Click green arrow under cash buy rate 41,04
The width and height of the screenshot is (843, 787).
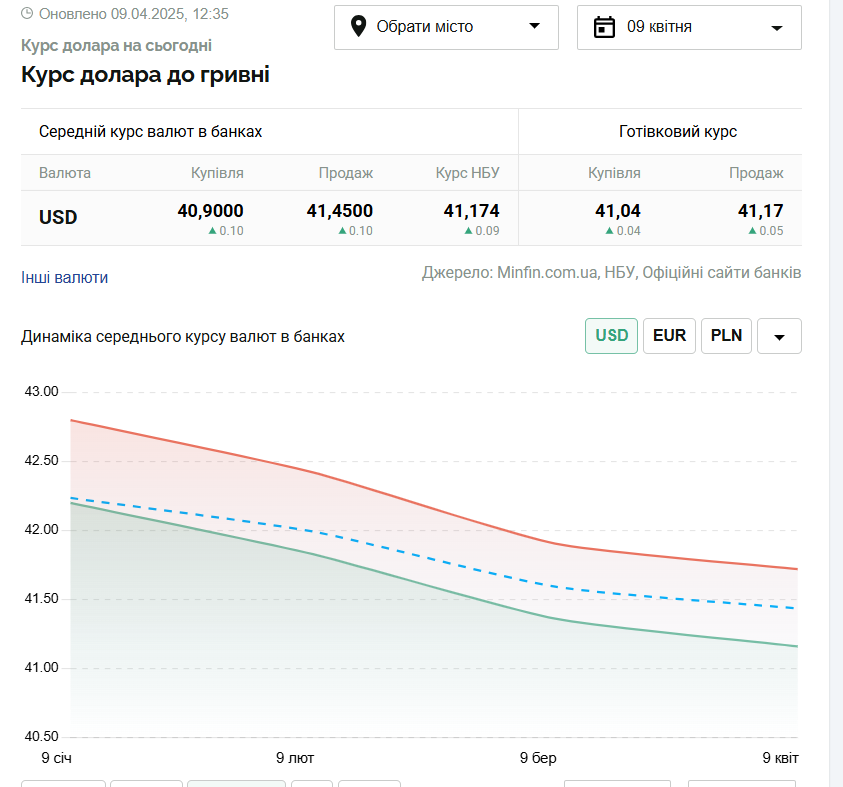609,231
